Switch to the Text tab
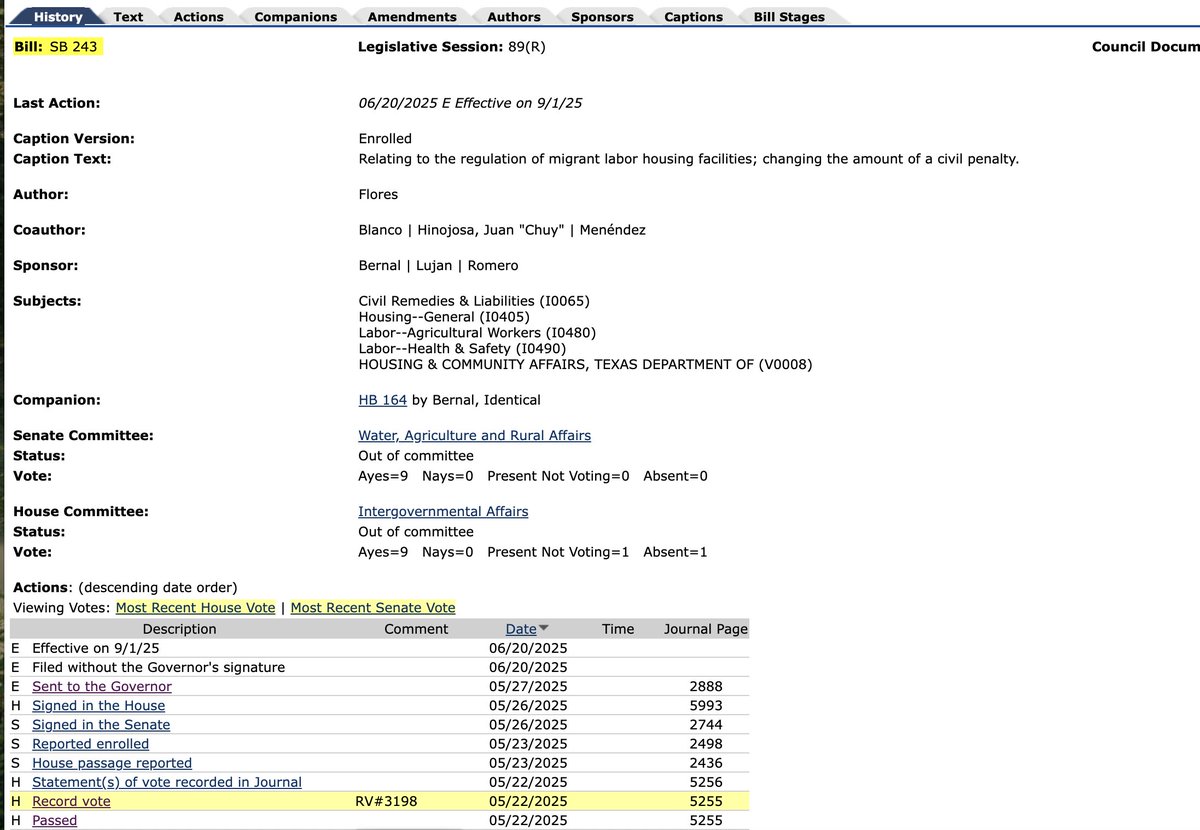 click(x=128, y=17)
